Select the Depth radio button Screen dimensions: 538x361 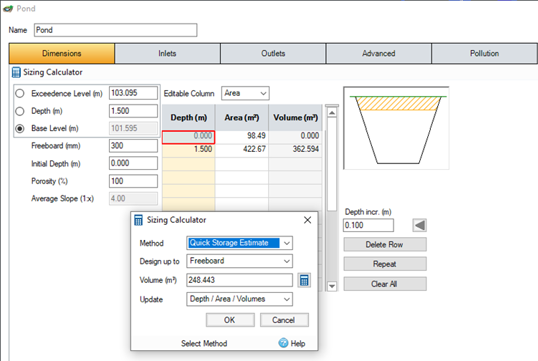coord(20,111)
